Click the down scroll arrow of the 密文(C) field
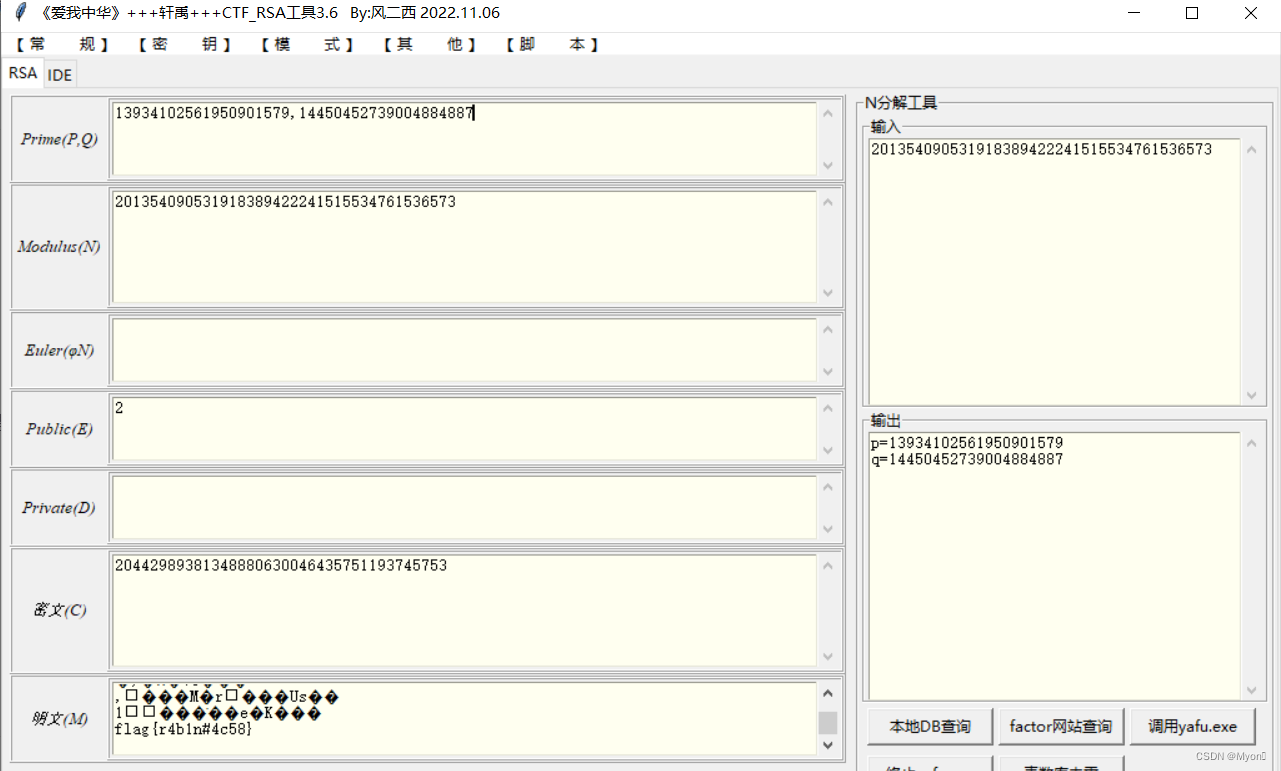This screenshot has width=1281, height=771. (827, 658)
